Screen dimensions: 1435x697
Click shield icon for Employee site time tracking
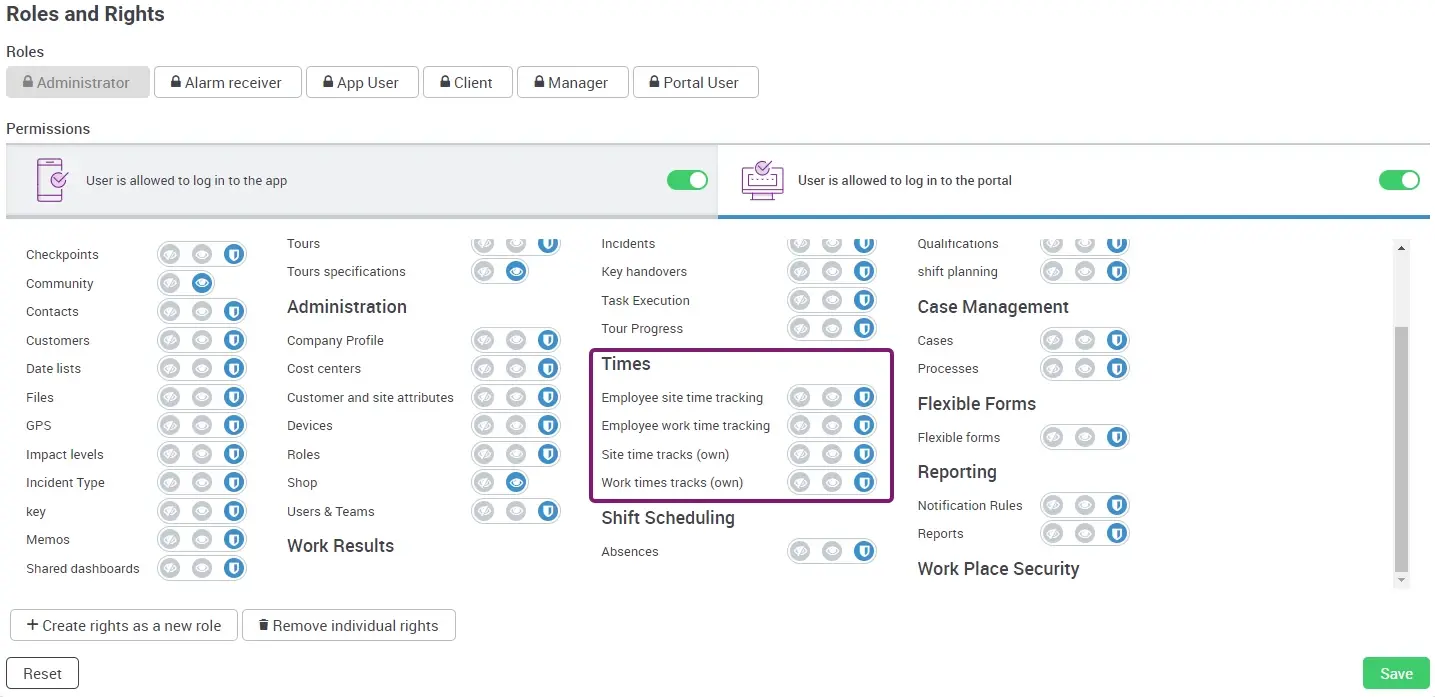coord(864,397)
